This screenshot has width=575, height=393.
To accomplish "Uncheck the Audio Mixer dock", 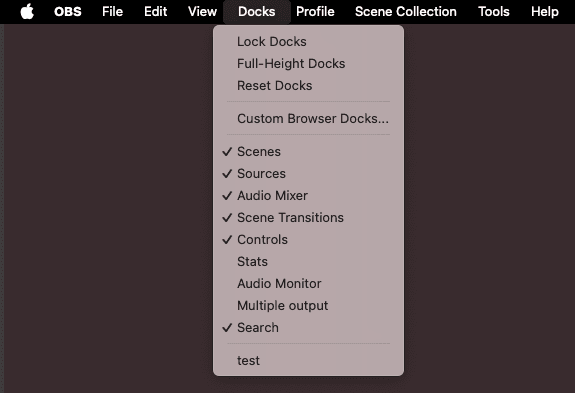I will pos(308,195).
